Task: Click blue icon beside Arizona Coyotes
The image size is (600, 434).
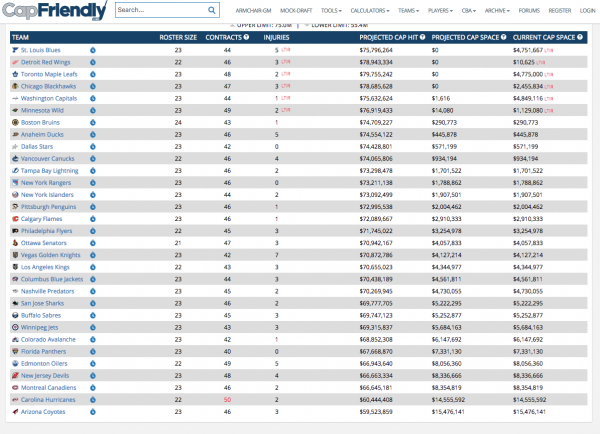Action: (x=93, y=409)
